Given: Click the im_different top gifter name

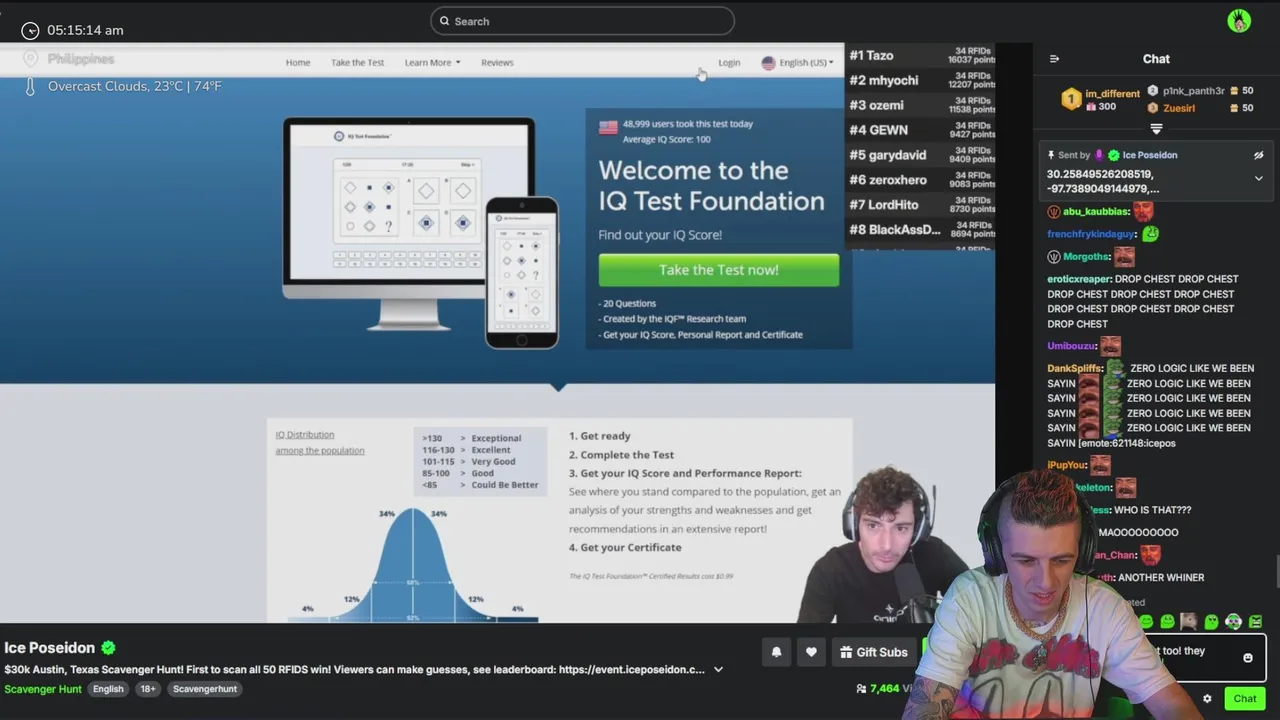Looking at the screenshot, I should 1113,93.
